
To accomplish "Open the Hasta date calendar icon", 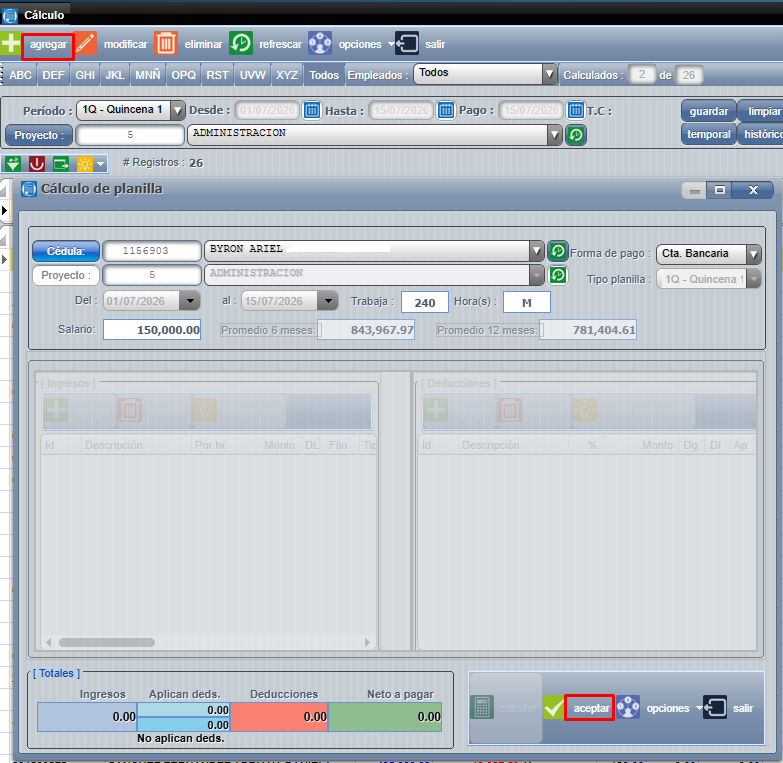I will (446, 110).
